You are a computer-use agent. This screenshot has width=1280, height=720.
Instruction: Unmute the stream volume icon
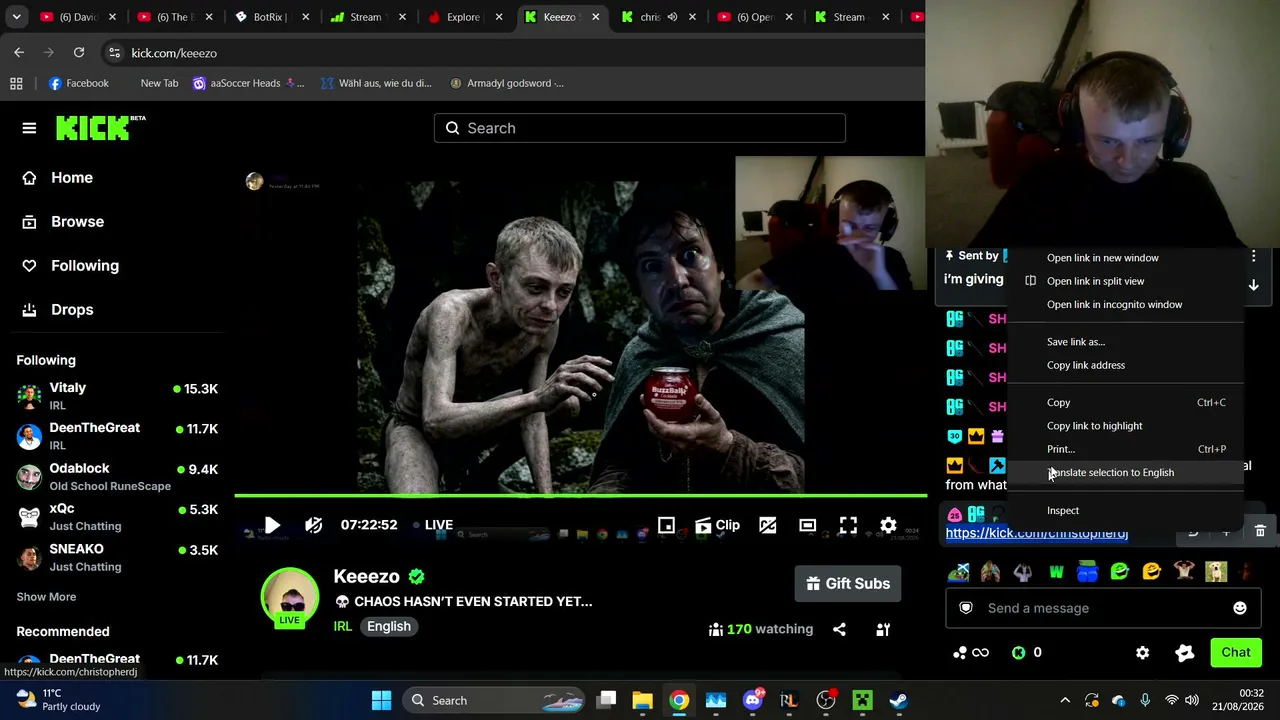tap(314, 525)
